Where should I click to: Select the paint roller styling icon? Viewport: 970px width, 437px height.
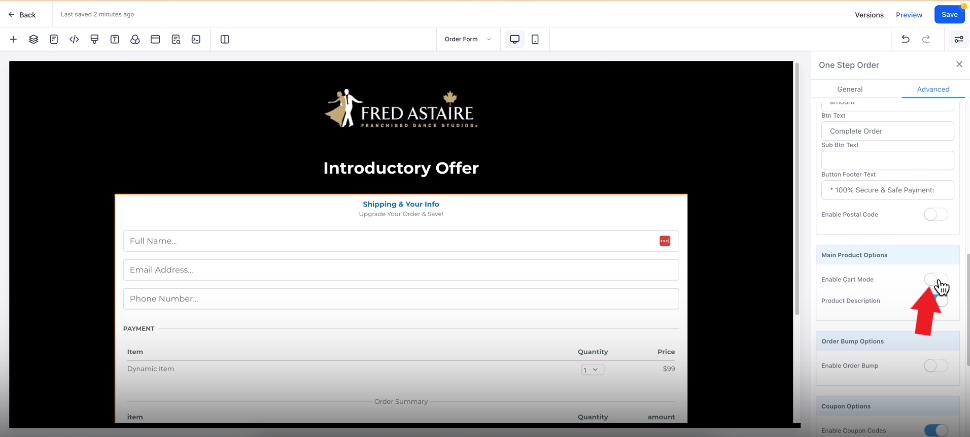pyautogui.click(x=94, y=40)
